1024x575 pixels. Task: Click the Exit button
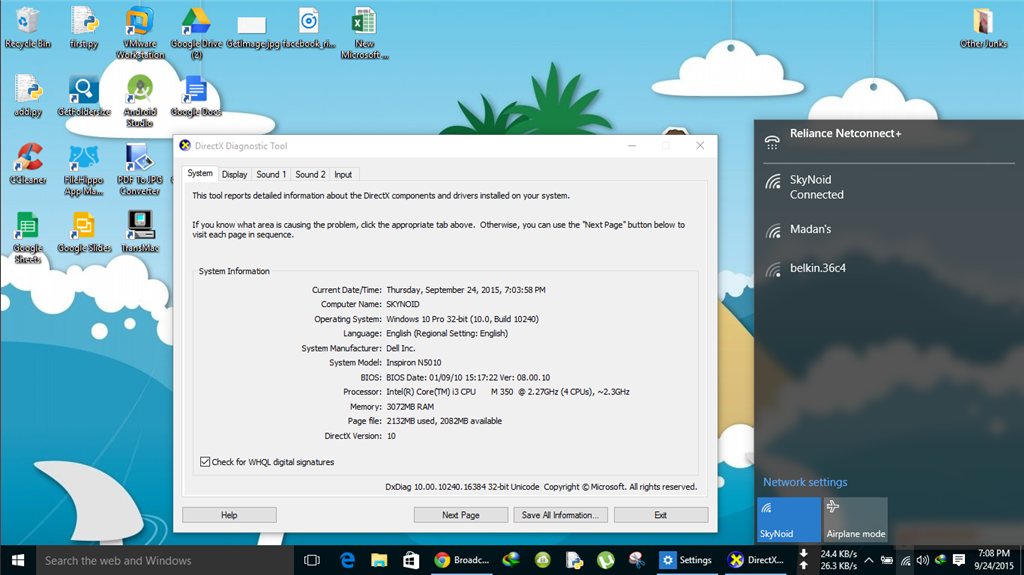pos(661,515)
